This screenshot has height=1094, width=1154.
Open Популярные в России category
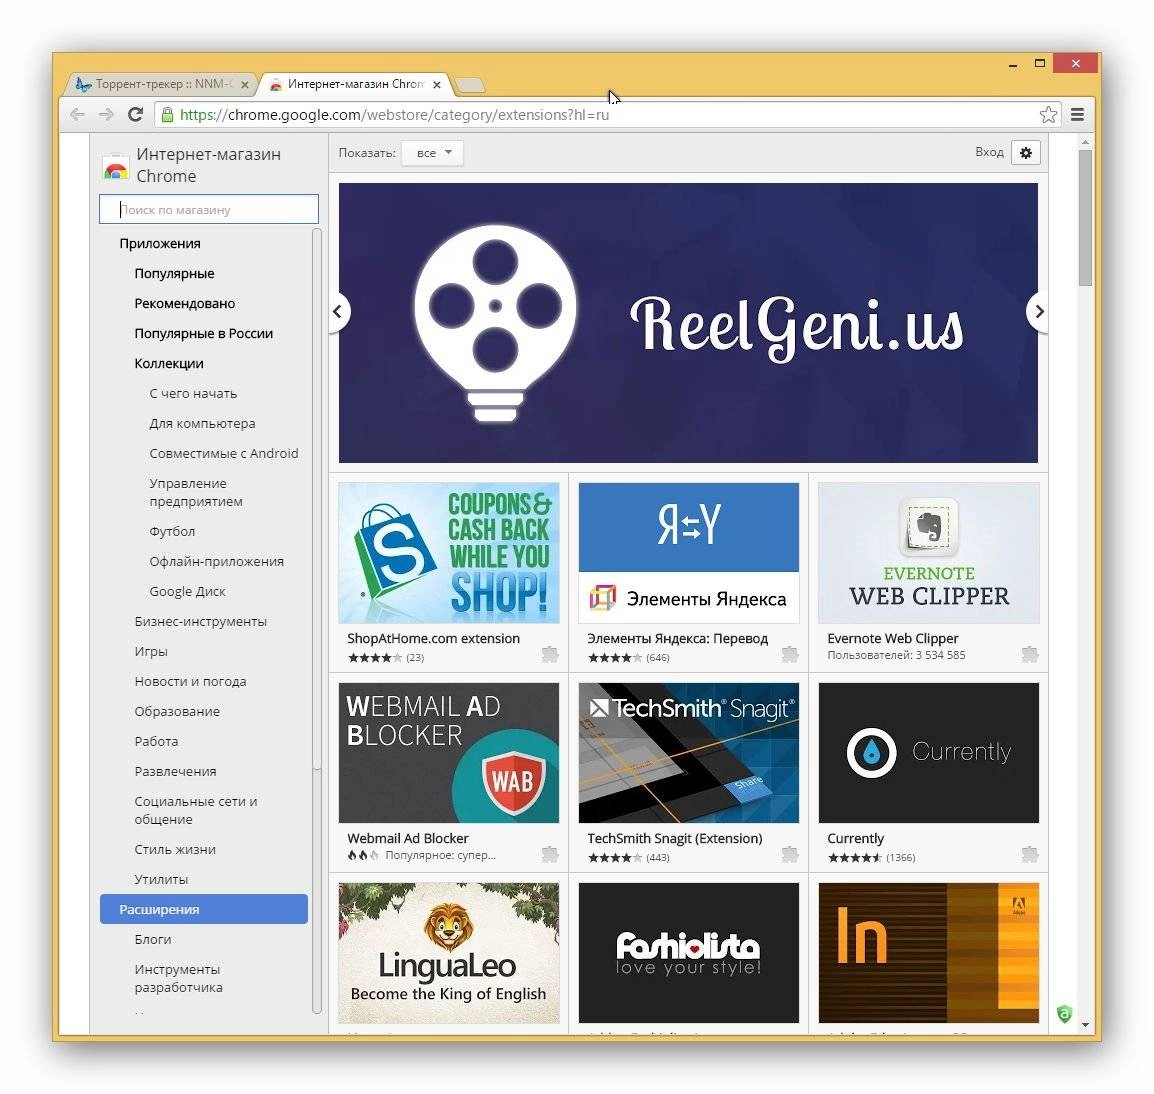pyautogui.click(x=204, y=334)
